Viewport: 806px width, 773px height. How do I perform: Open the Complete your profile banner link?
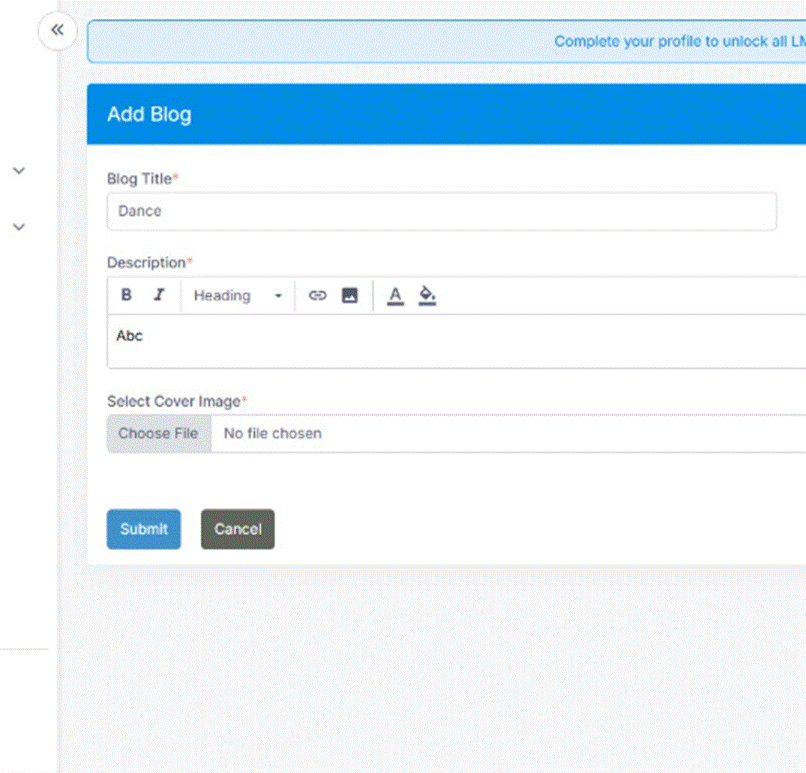click(x=679, y=42)
